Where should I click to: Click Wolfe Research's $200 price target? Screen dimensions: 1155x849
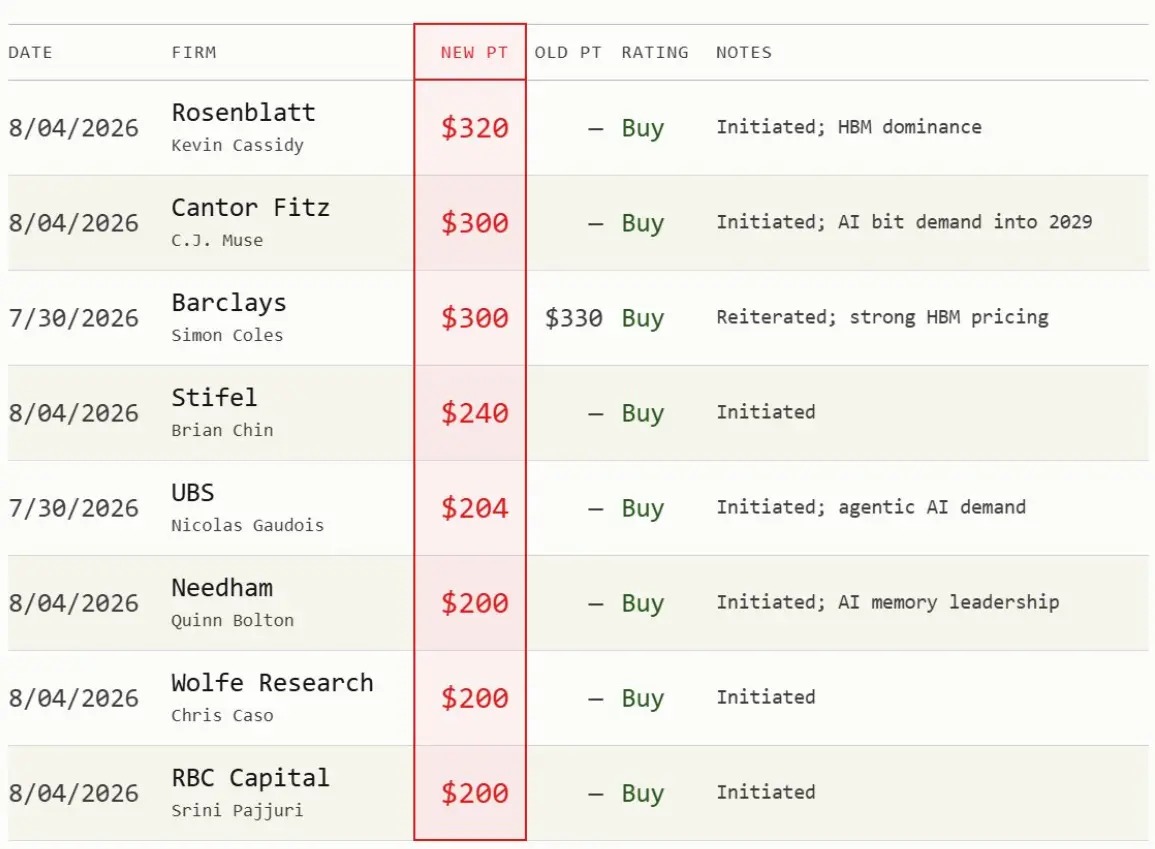(x=474, y=698)
